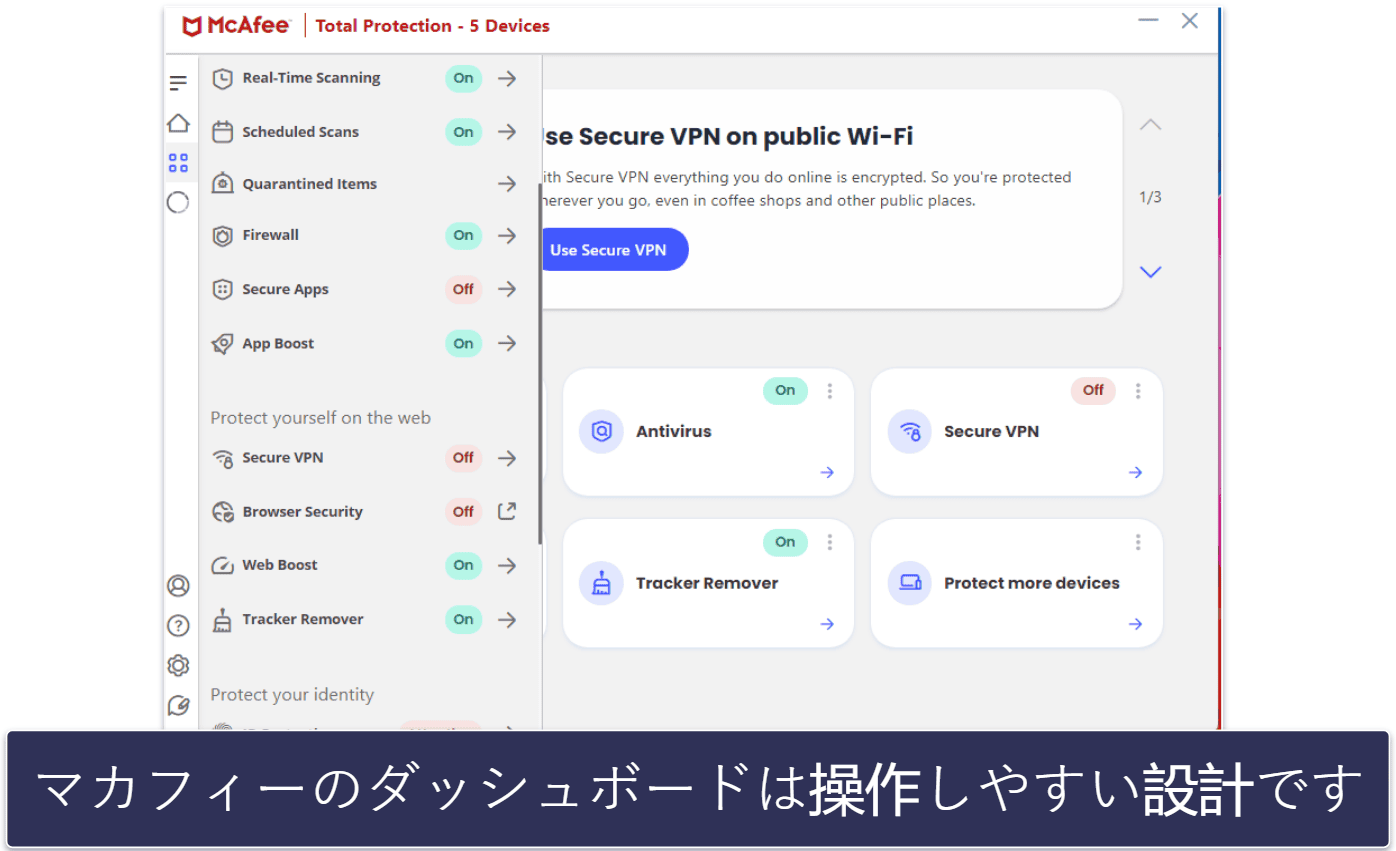1396x851 pixels.
Task: Click the Scheduled Scans calendar icon
Action: pyautogui.click(x=223, y=132)
